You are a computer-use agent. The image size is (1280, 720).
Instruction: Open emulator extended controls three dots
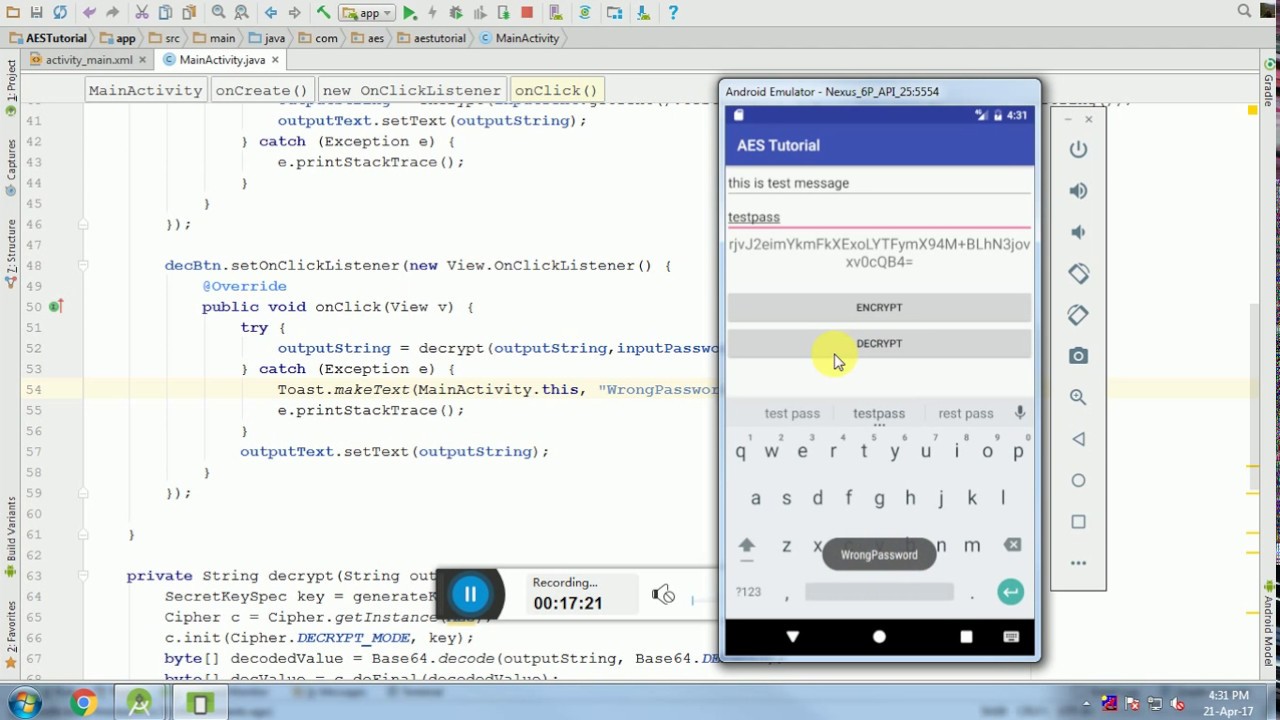(x=1078, y=563)
